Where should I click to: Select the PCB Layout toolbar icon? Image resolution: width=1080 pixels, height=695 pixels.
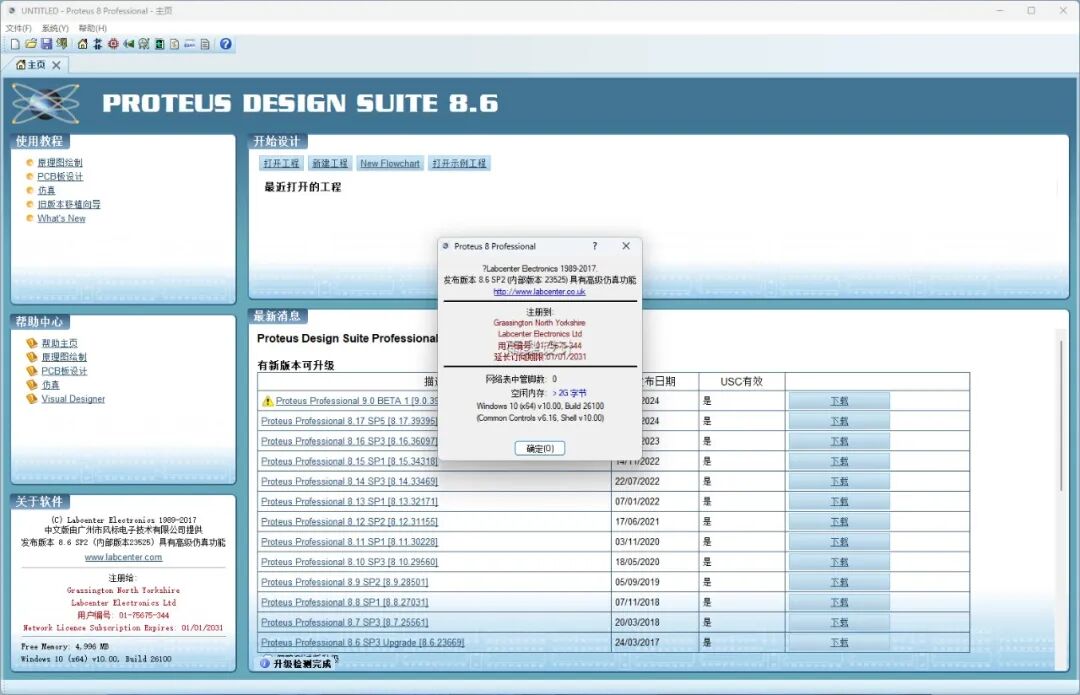pos(113,44)
